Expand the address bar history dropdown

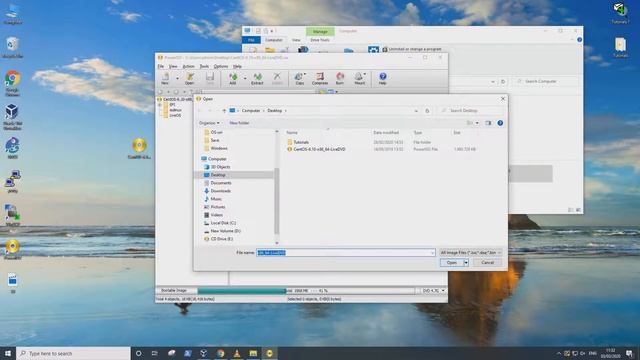[x=416, y=111]
